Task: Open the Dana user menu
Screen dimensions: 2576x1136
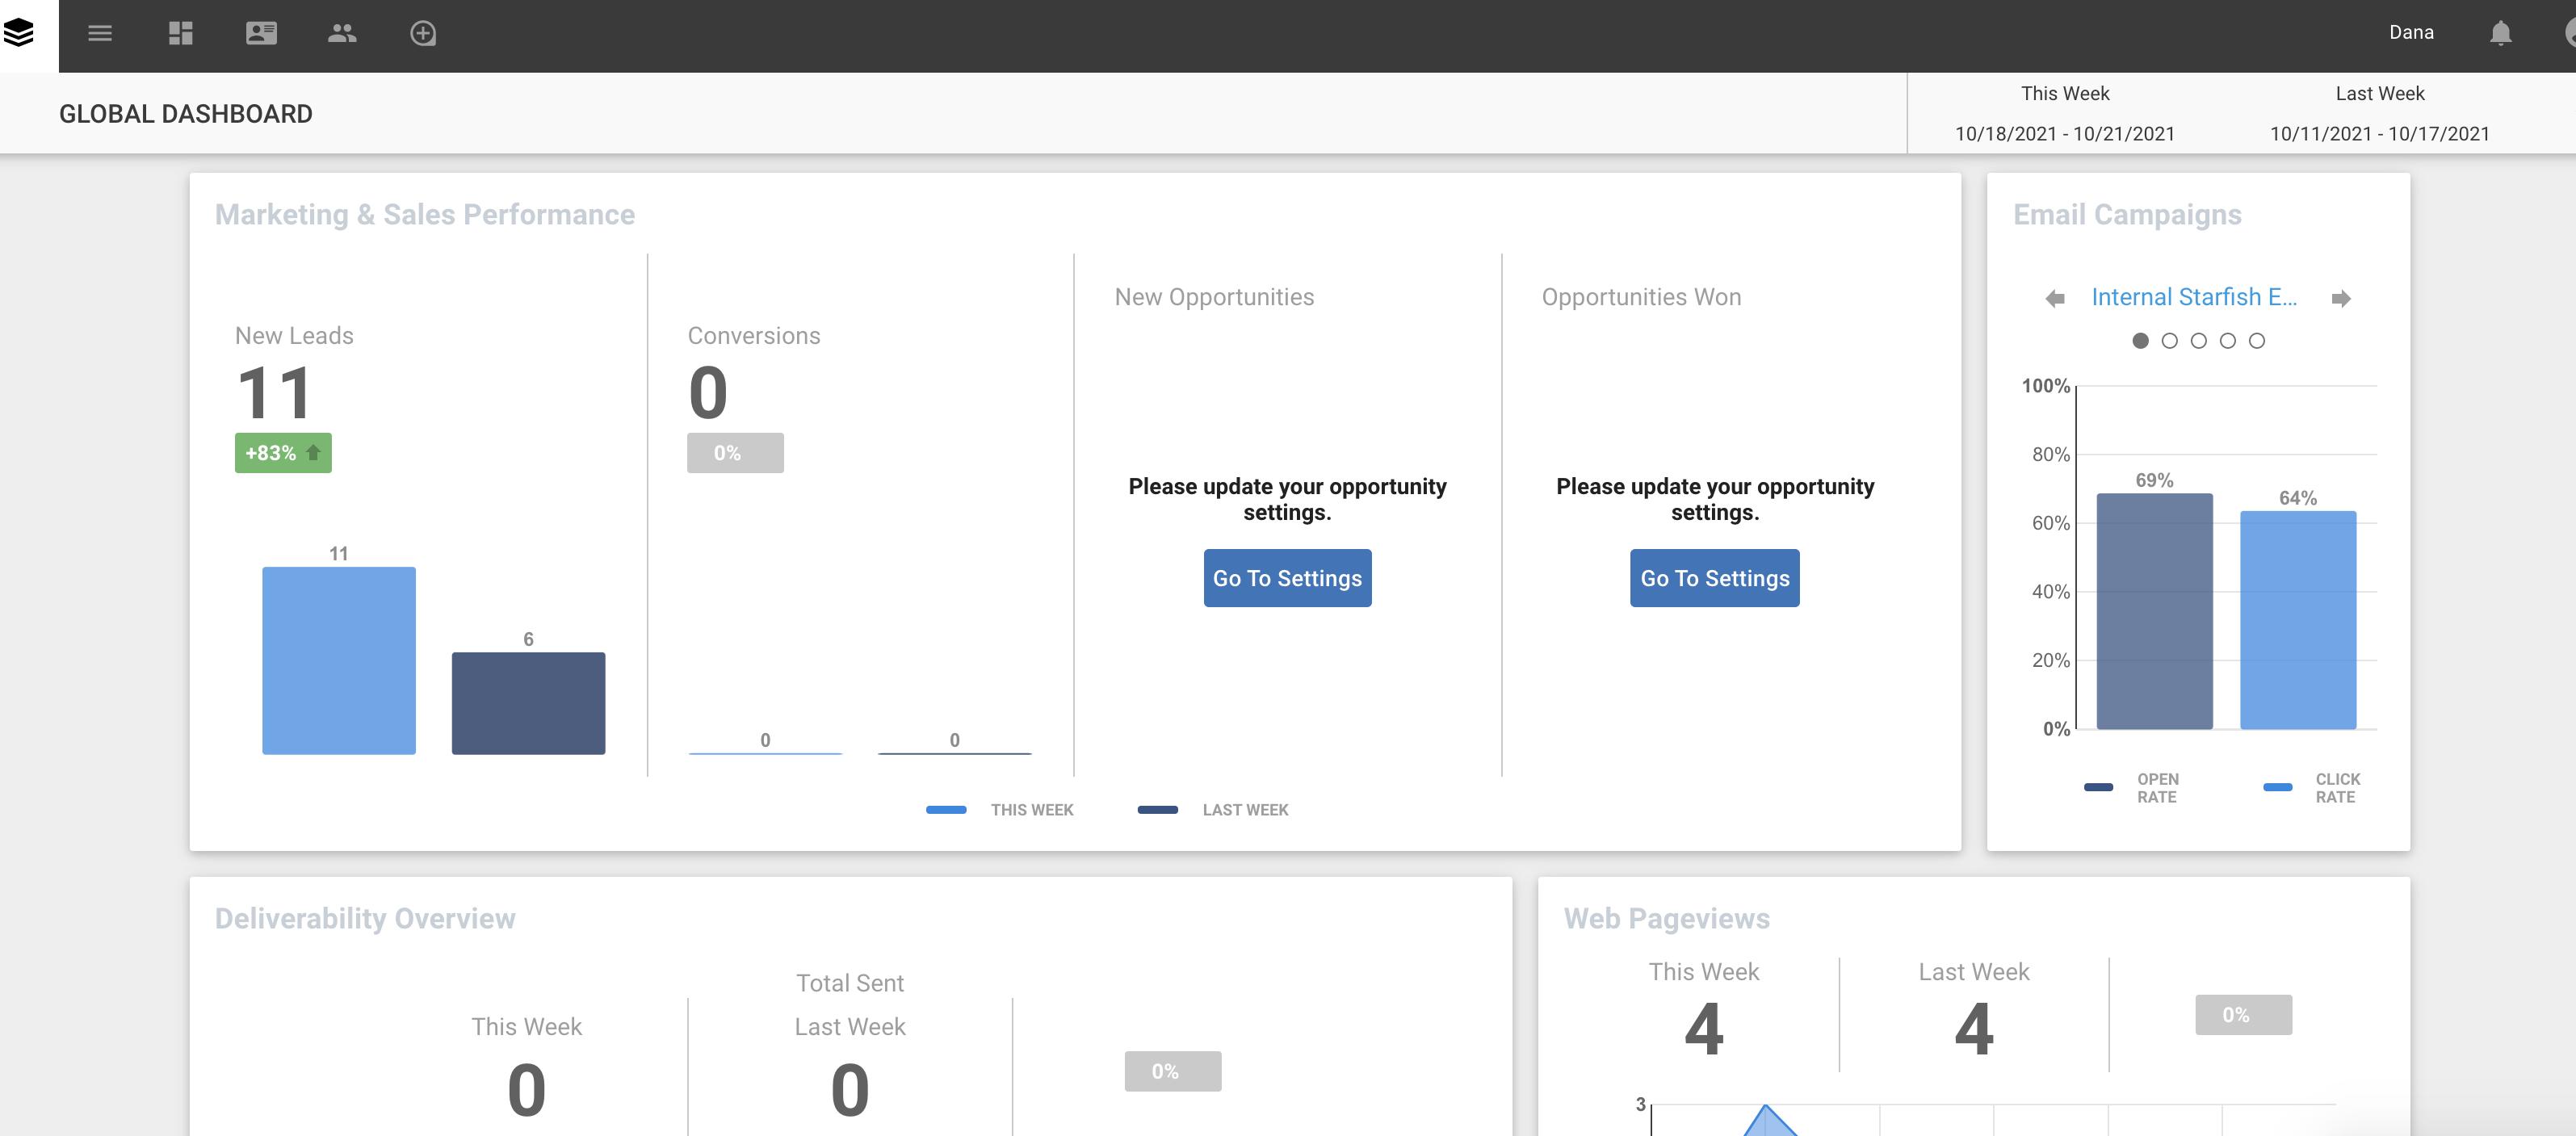Action: point(2411,33)
